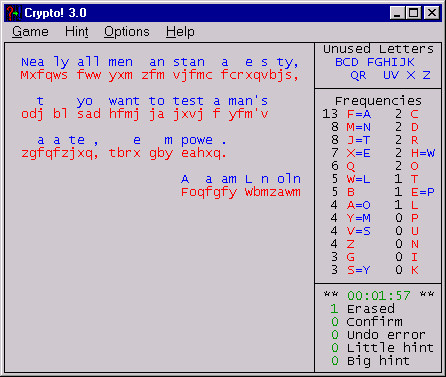Click the 'Confirm' count line
The width and height of the screenshot is (446, 377).
[x=366, y=322]
